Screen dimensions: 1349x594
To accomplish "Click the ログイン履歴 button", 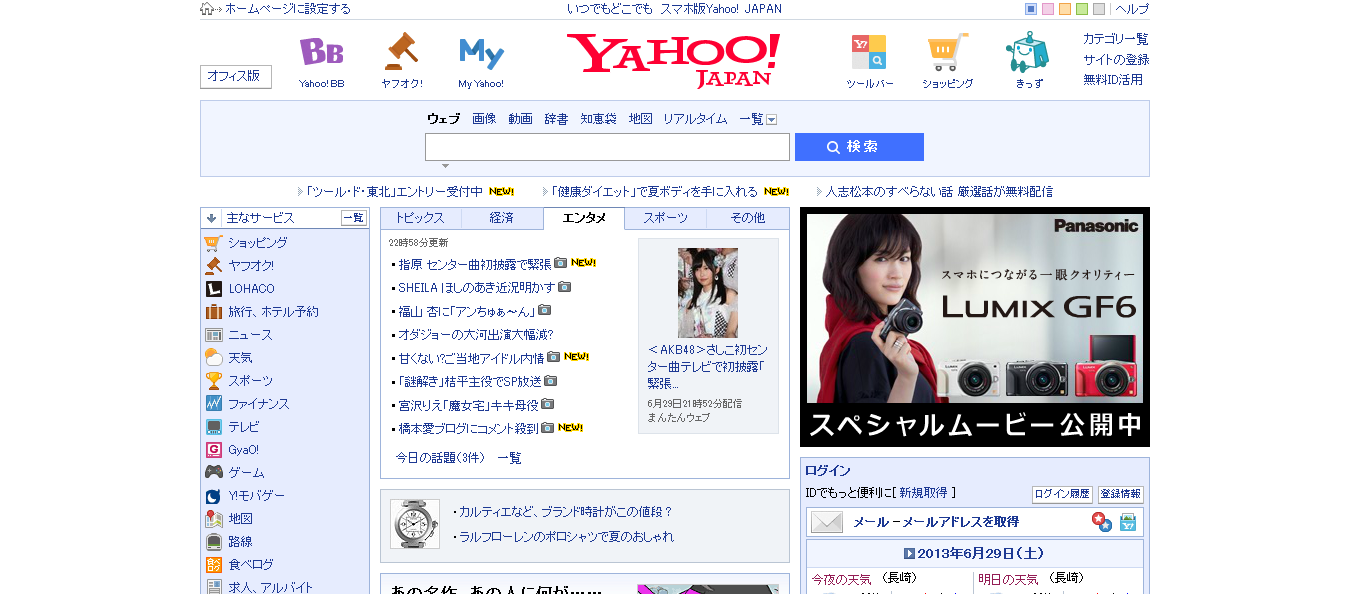I will [x=1062, y=495].
